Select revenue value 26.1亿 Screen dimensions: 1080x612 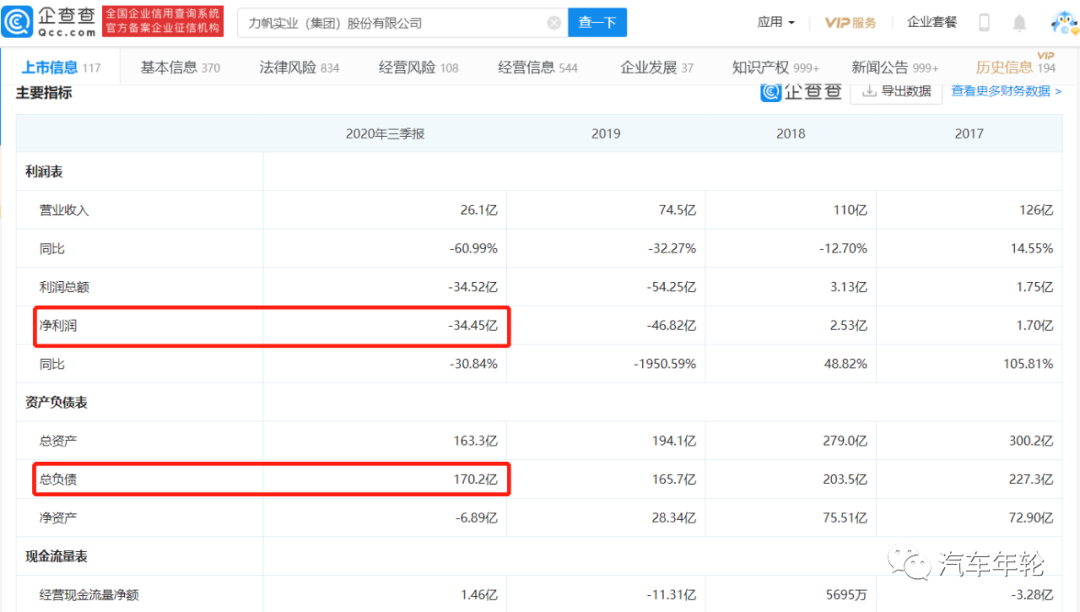click(x=479, y=210)
